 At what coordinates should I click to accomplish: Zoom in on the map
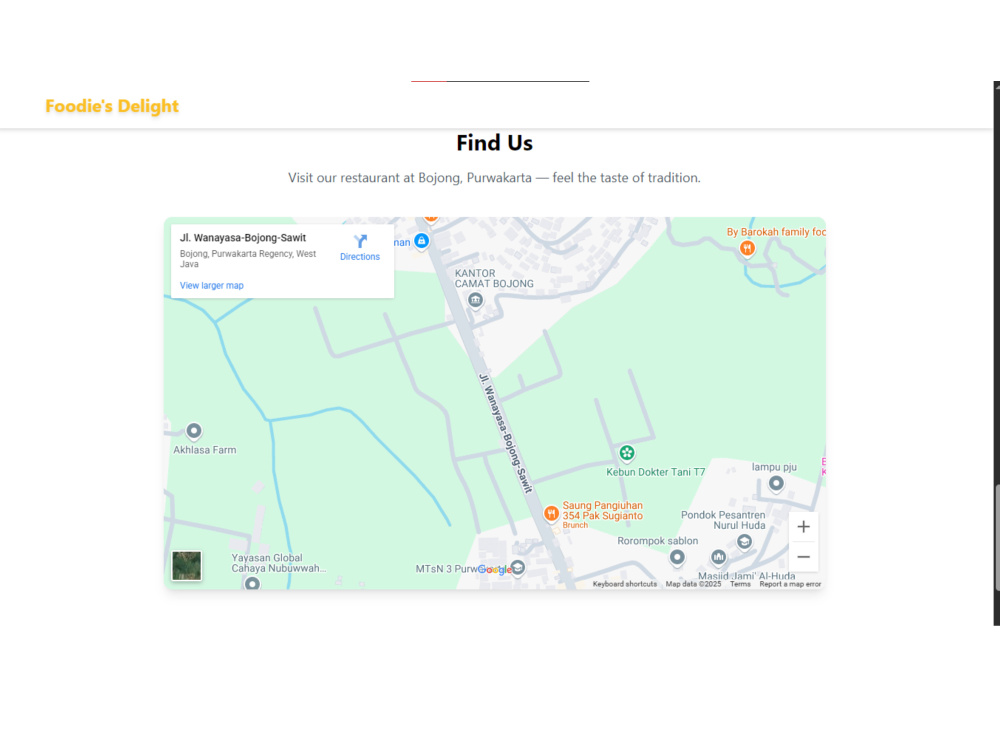(804, 527)
